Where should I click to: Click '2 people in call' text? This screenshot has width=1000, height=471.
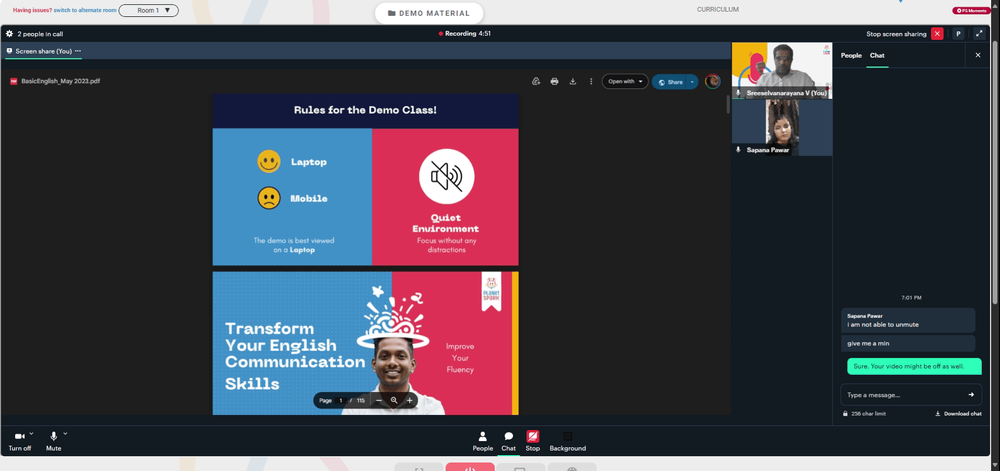40,34
